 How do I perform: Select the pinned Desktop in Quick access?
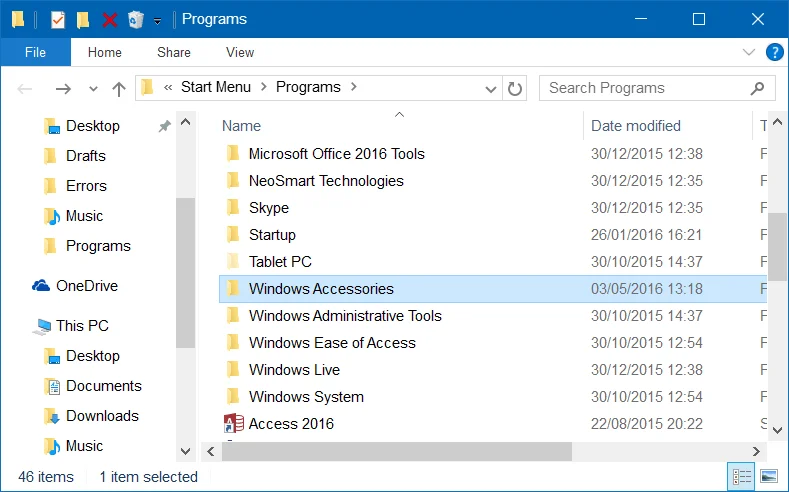93,126
